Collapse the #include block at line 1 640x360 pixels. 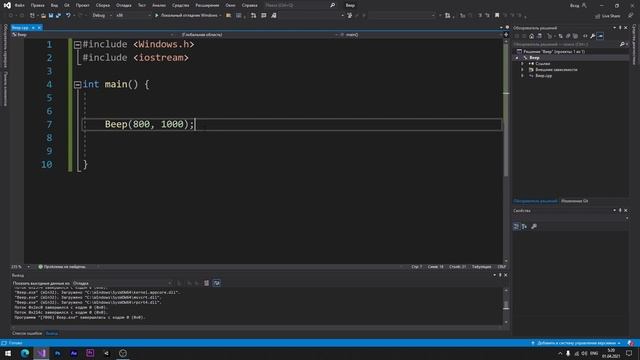click(77, 45)
